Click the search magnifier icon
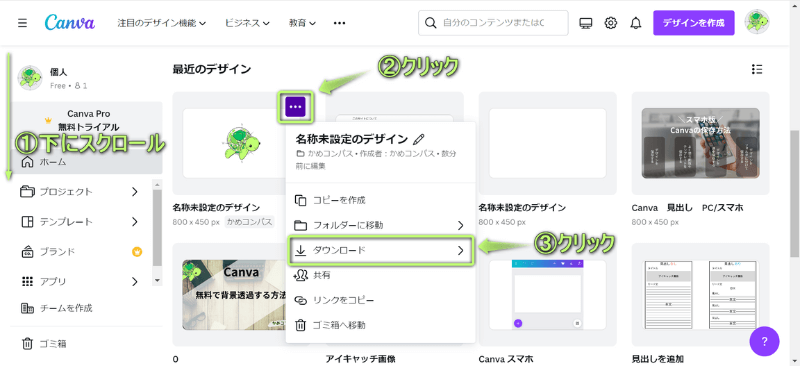 [x=431, y=23]
